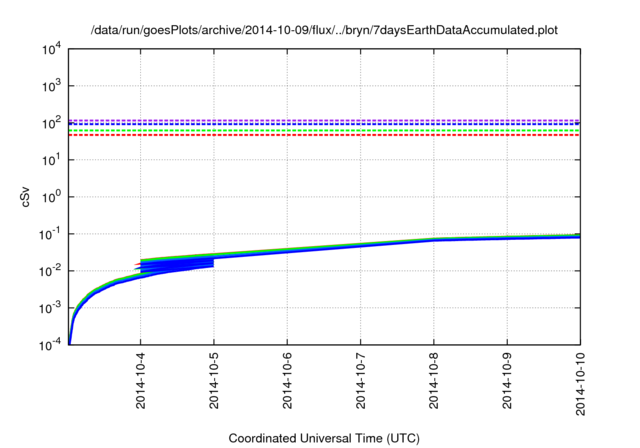Screen dimensions: 640x448
Task: Click the 10^4 y-axis tick label
Action: 51,49
